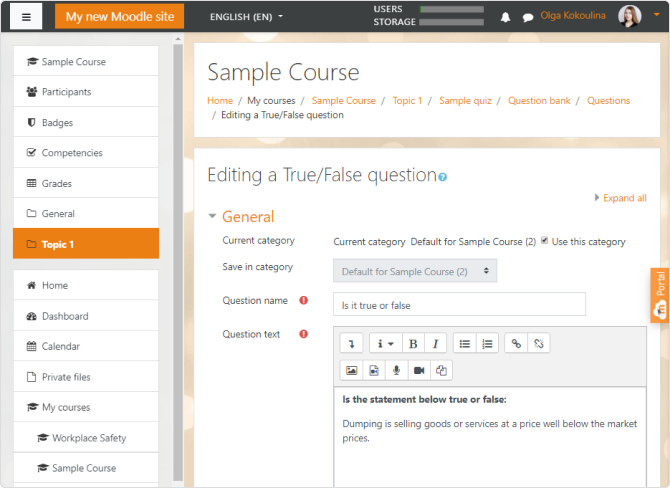Open Badges in the sidebar

pos(86,123)
